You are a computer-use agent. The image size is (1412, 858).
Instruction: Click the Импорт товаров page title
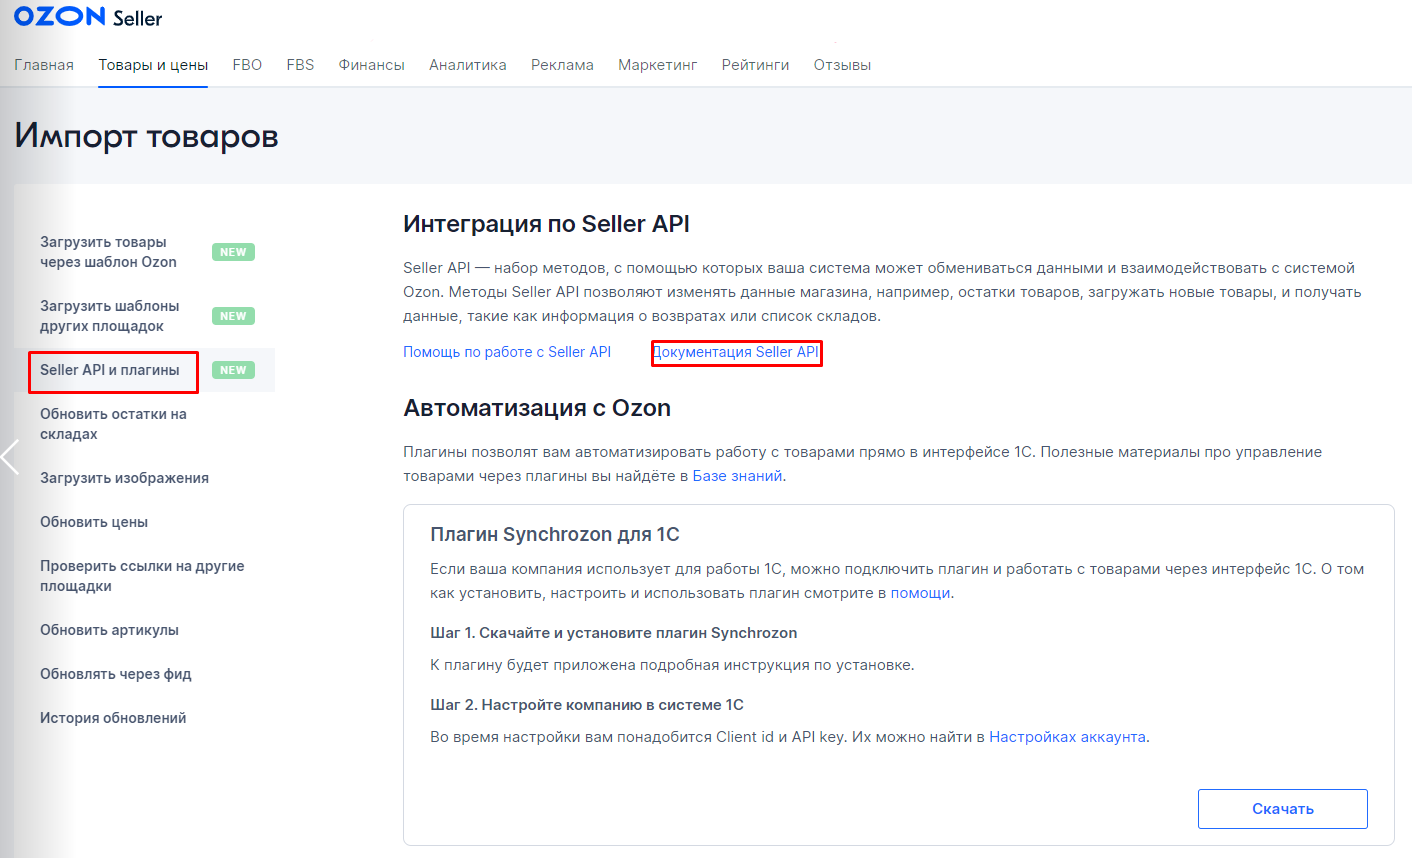[146, 136]
